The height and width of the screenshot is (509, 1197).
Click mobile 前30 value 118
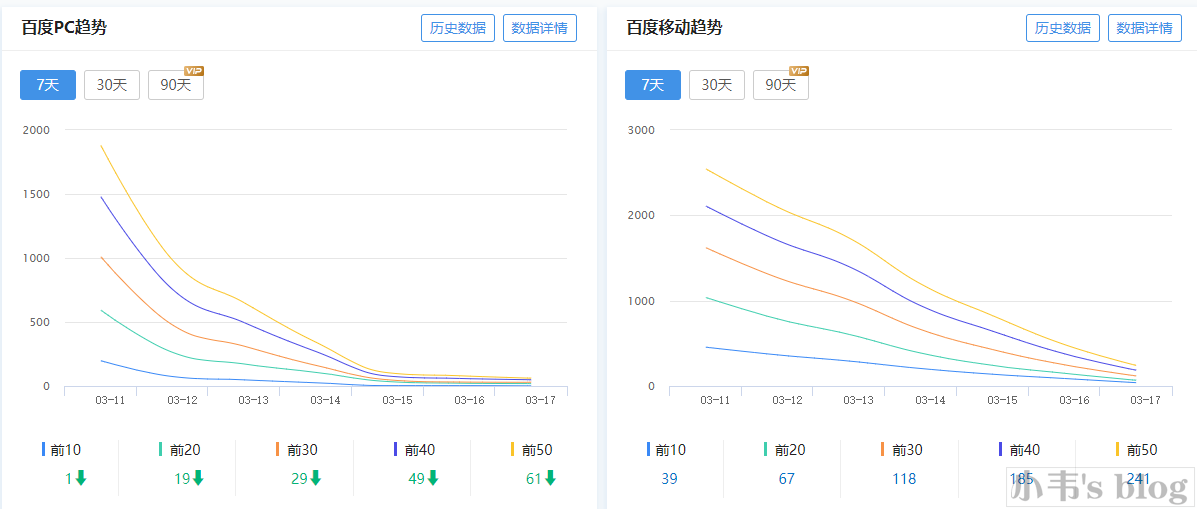(902, 479)
